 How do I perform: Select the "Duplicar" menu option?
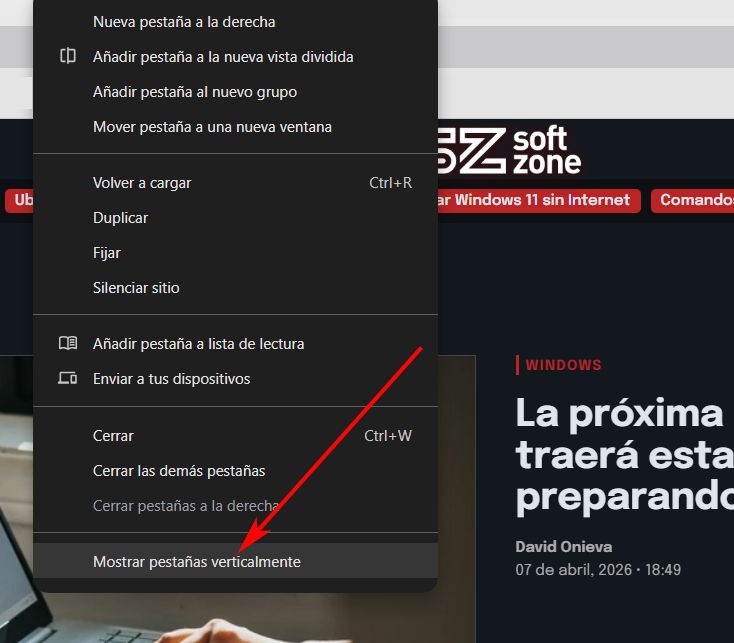[235, 218]
